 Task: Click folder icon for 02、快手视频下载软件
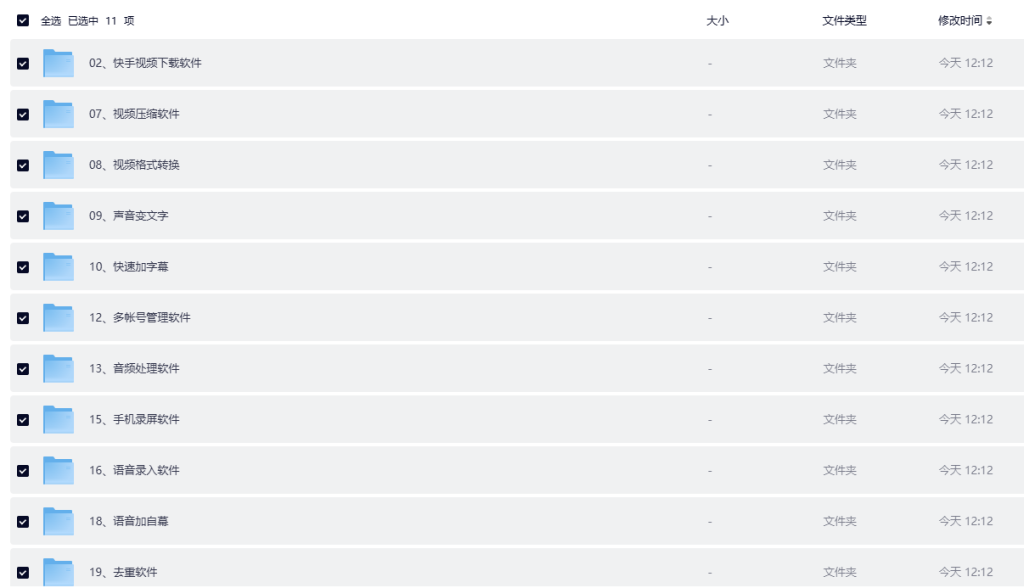tap(58, 63)
